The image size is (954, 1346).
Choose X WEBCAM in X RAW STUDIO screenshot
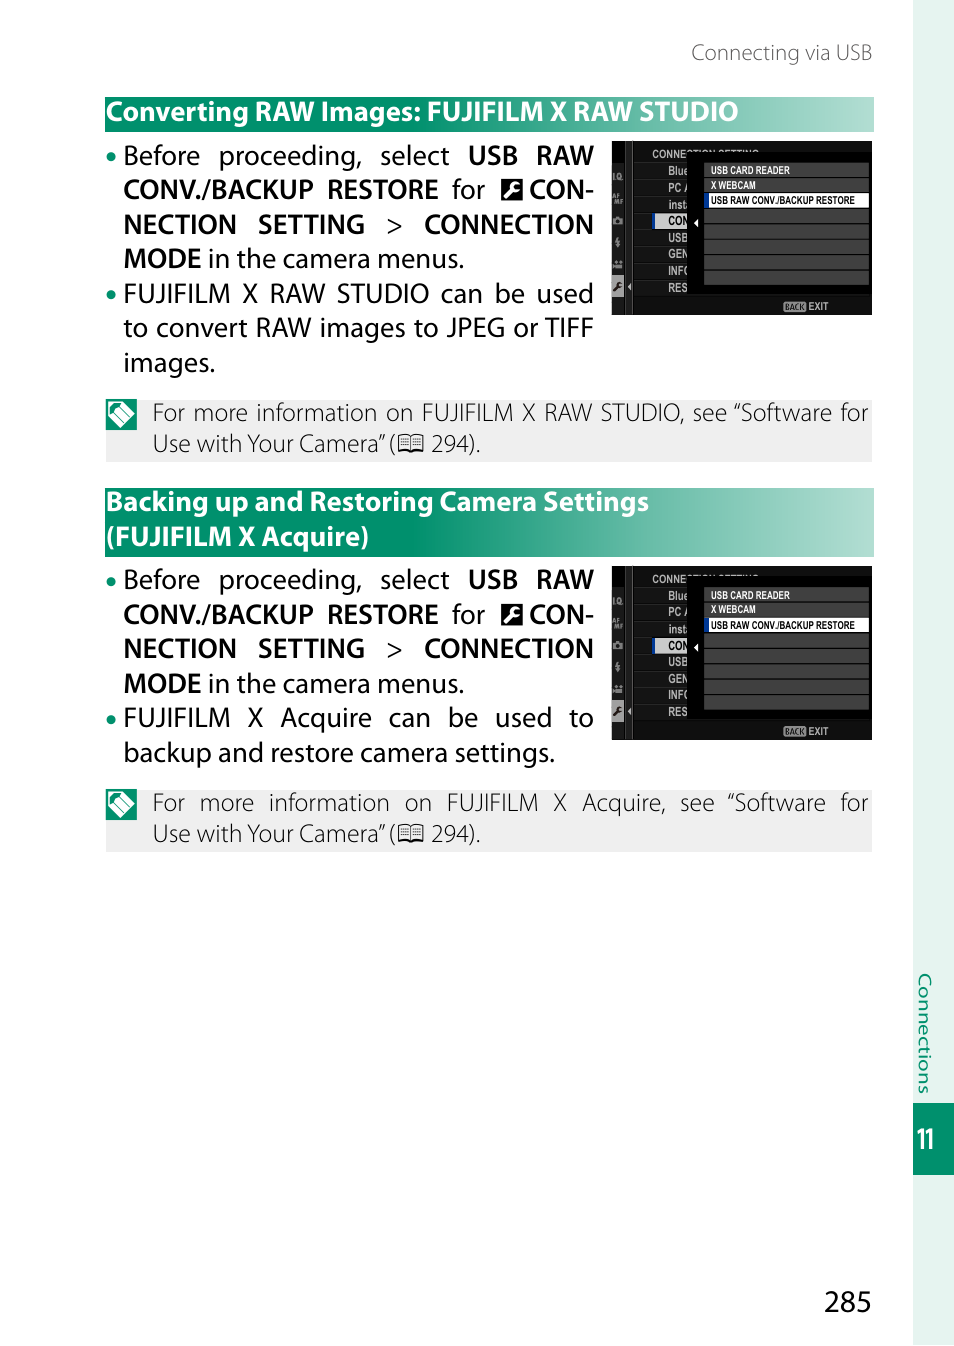787,185
